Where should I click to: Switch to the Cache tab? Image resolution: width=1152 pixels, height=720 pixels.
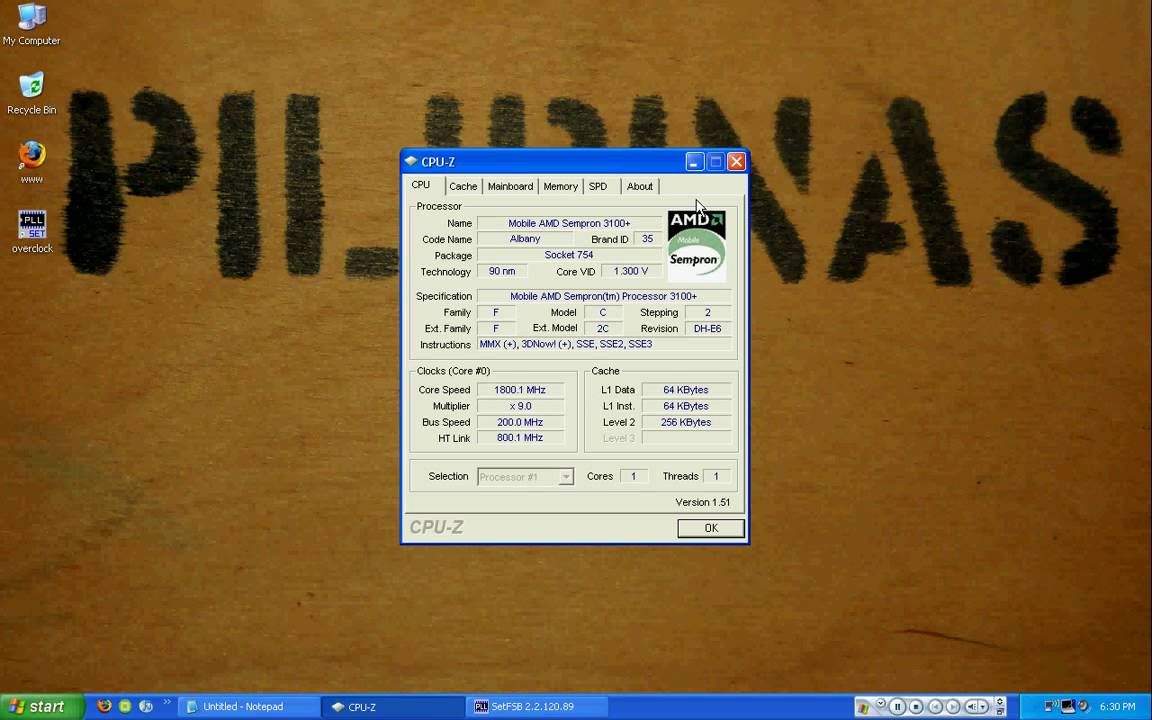click(464, 187)
